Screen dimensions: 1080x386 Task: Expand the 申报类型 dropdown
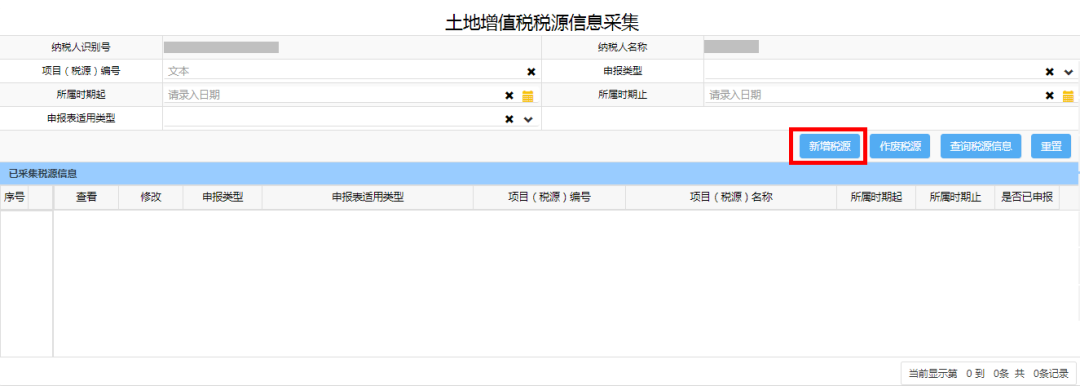pyautogui.click(x=1068, y=72)
